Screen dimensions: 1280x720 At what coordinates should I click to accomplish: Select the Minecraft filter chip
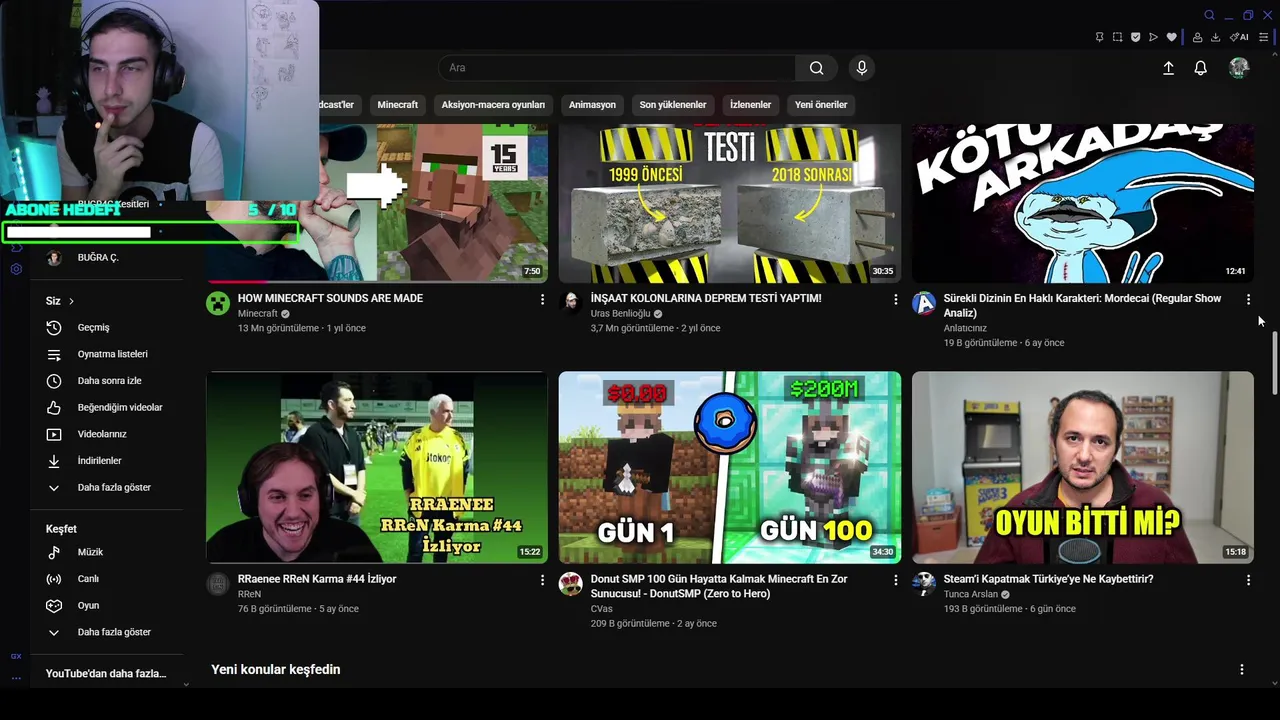(x=398, y=105)
